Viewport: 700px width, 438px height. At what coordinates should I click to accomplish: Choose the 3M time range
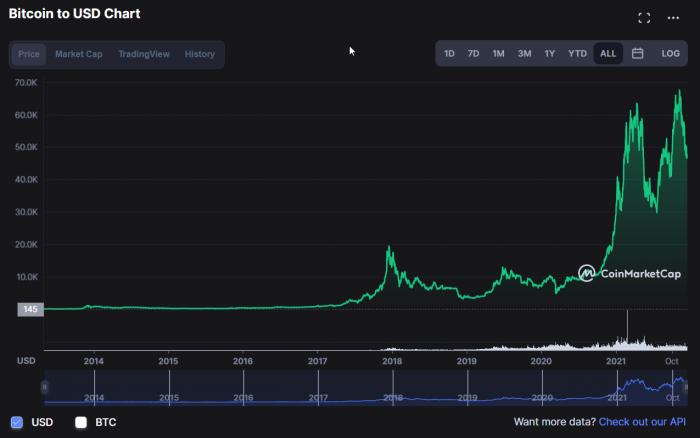point(524,53)
